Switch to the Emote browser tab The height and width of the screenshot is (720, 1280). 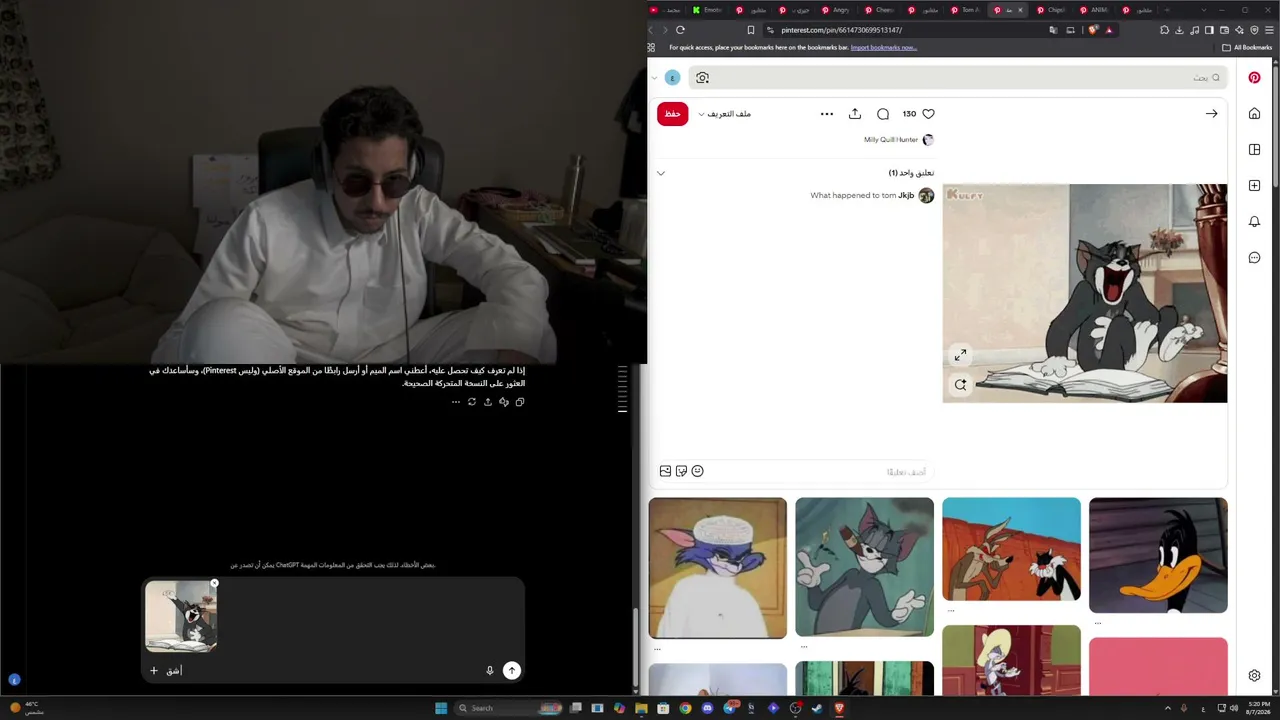(x=707, y=10)
